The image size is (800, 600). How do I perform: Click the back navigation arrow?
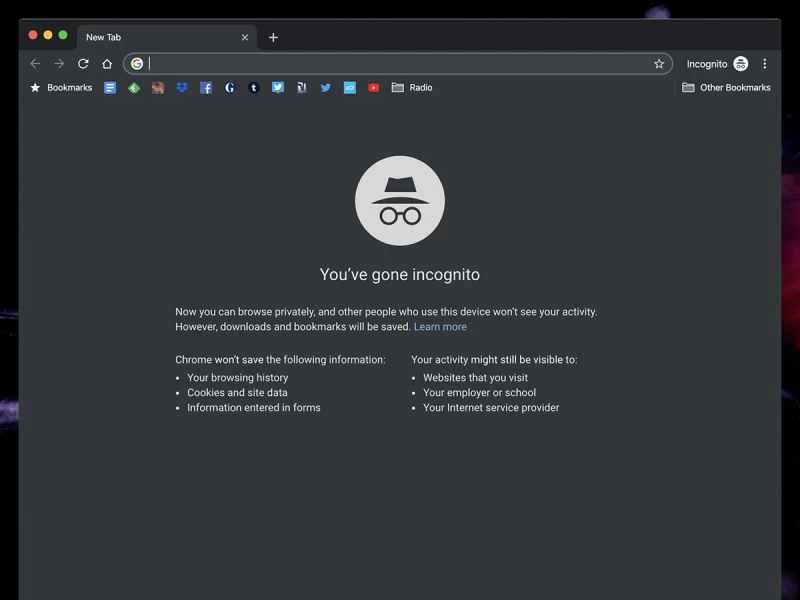pyautogui.click(x=35, y=63)
